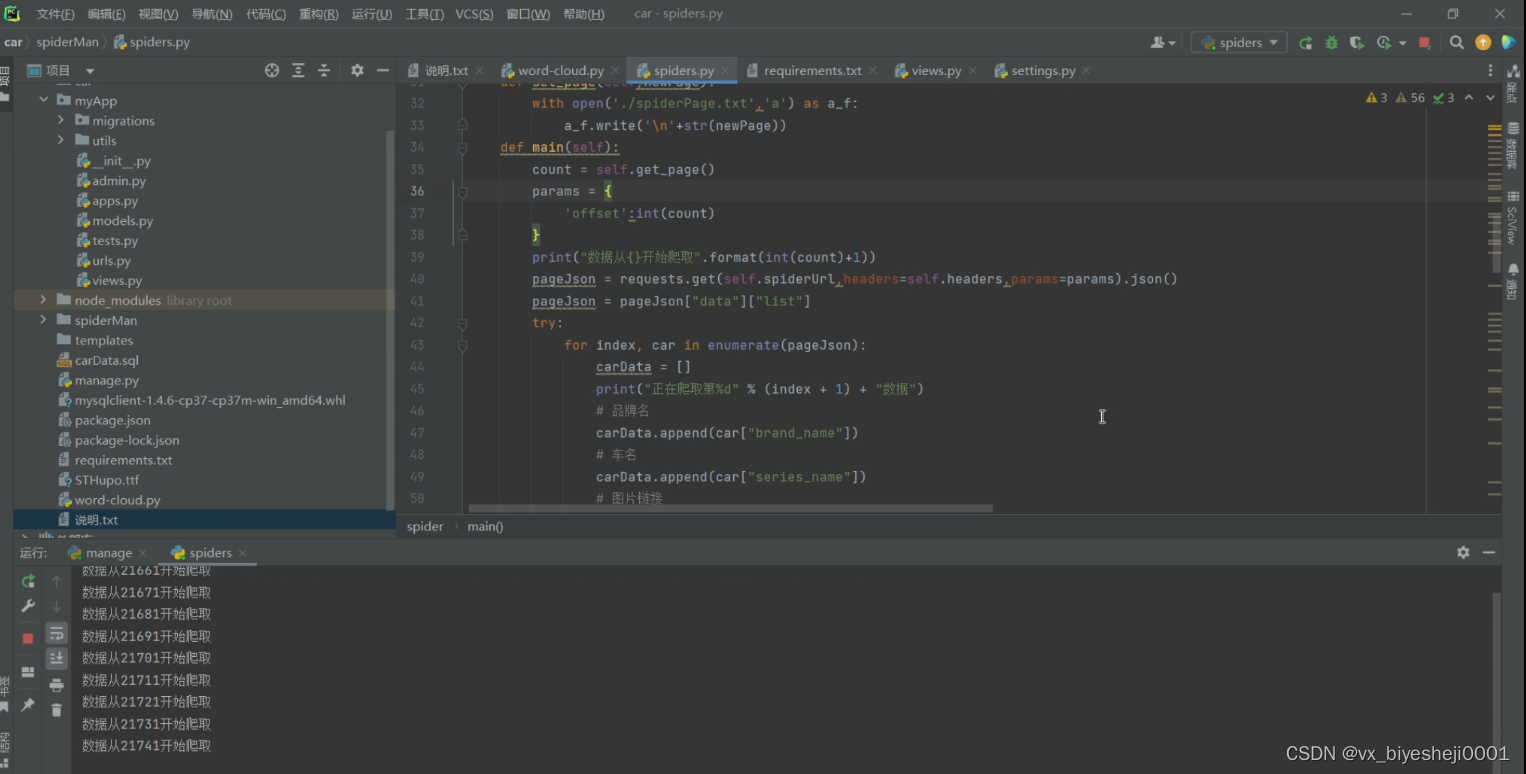
Task: Switch to the word-cloud.py tab
Action: [560, 70]
